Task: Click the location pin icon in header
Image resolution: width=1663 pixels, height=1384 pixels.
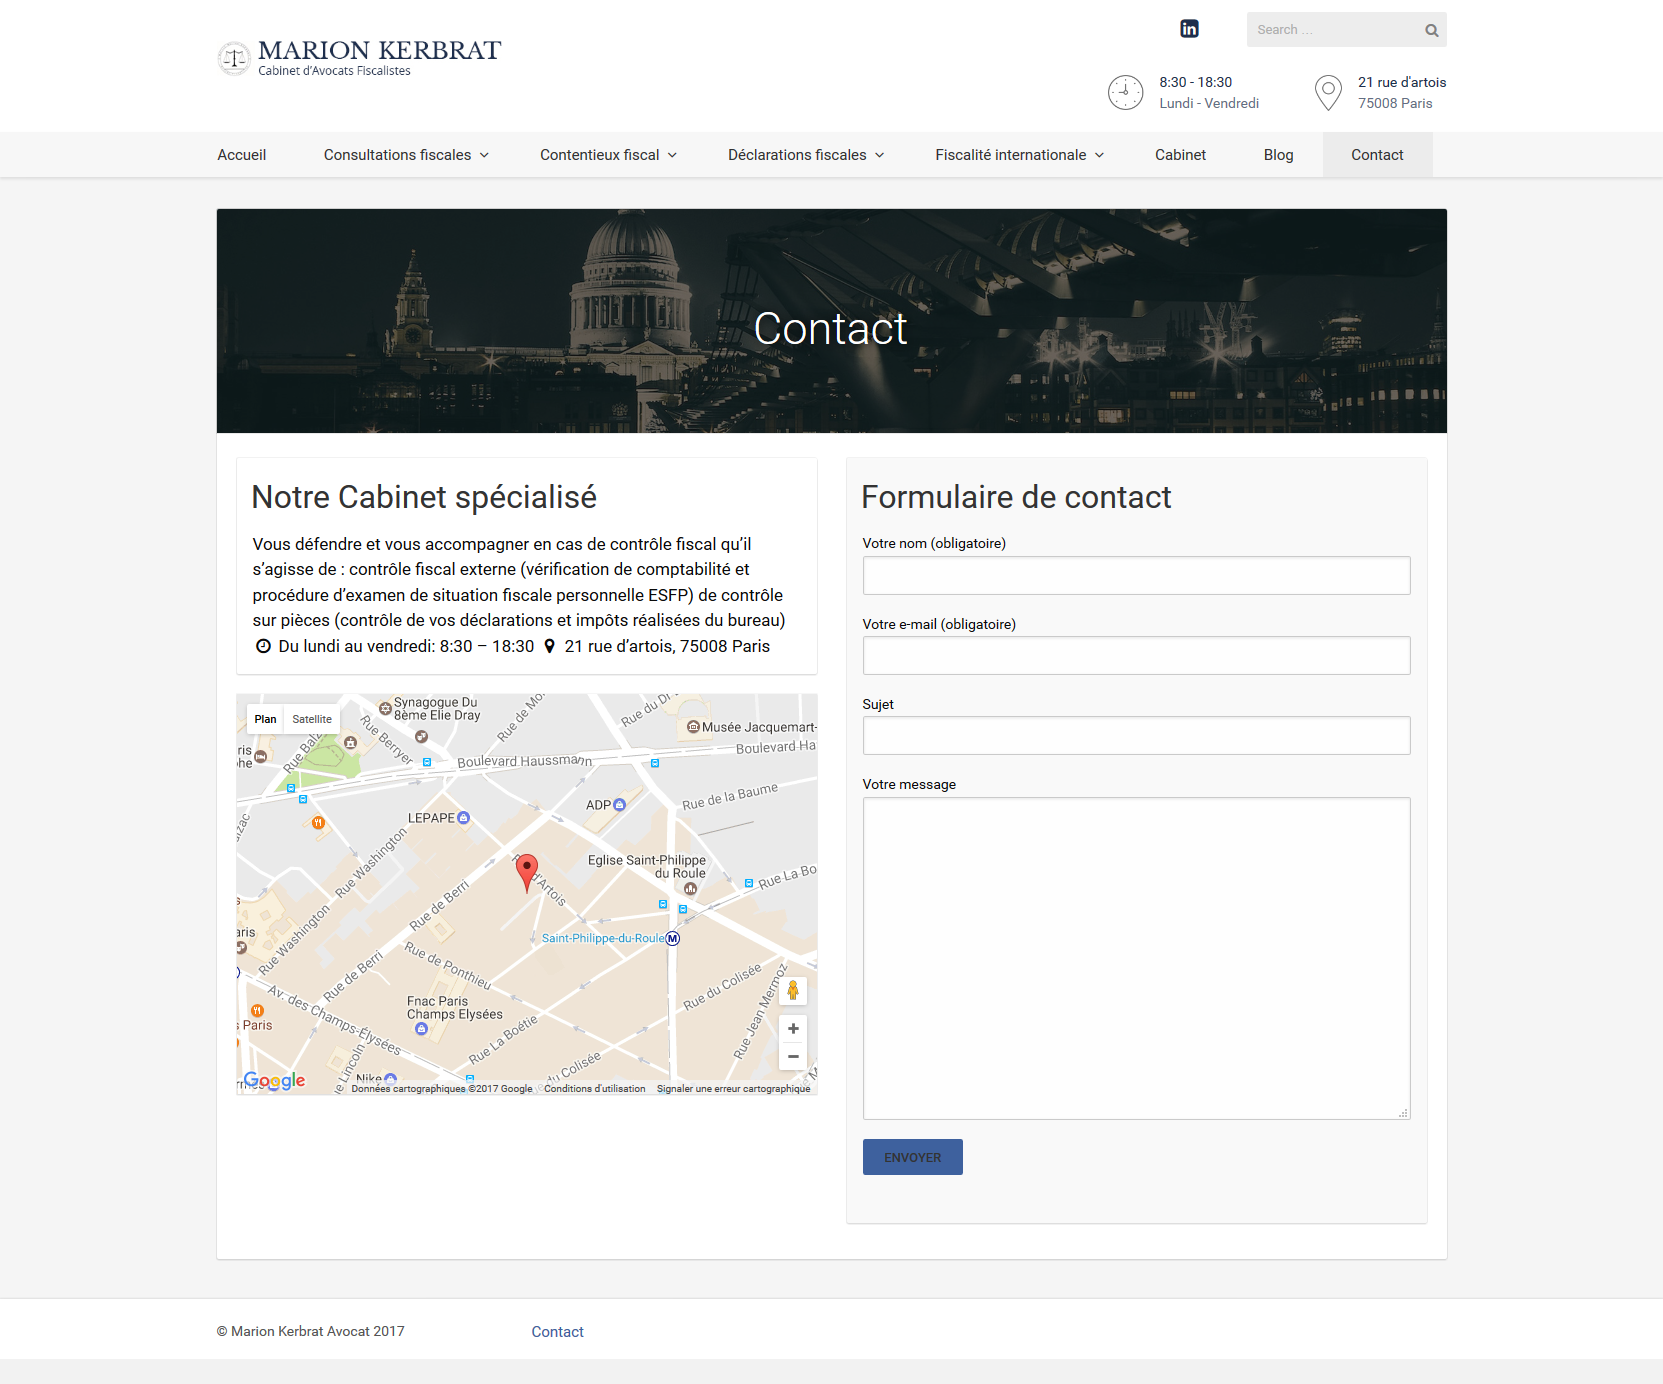Action: [x=1328, y=93]
